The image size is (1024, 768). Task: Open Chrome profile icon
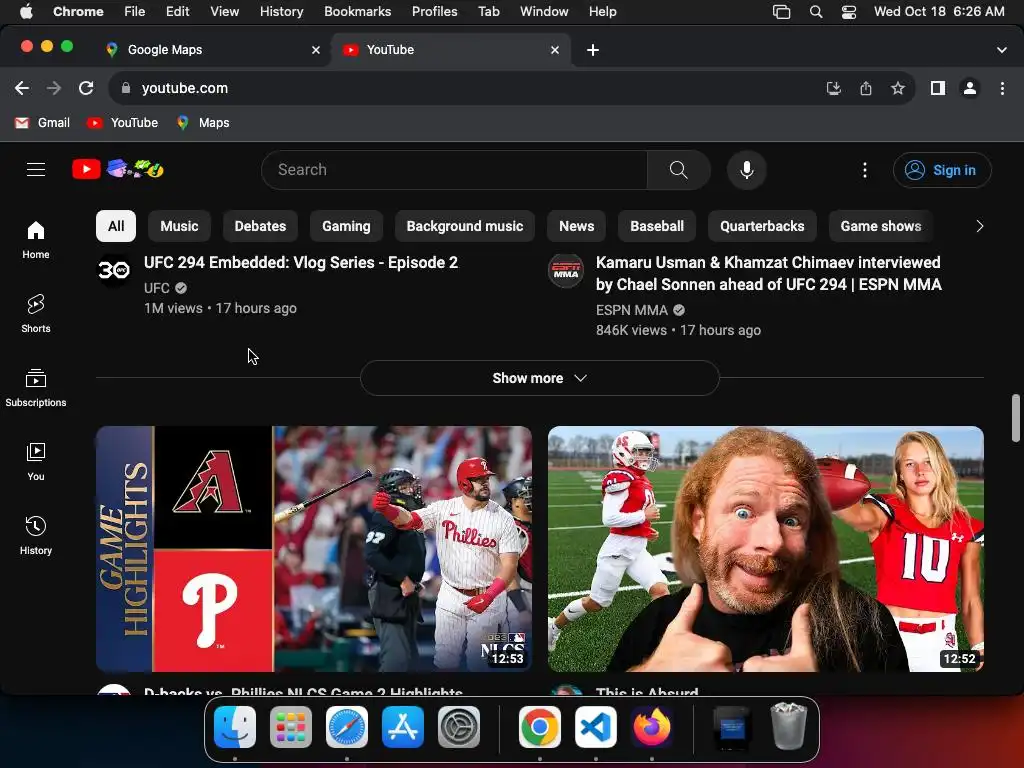[970, 88]
